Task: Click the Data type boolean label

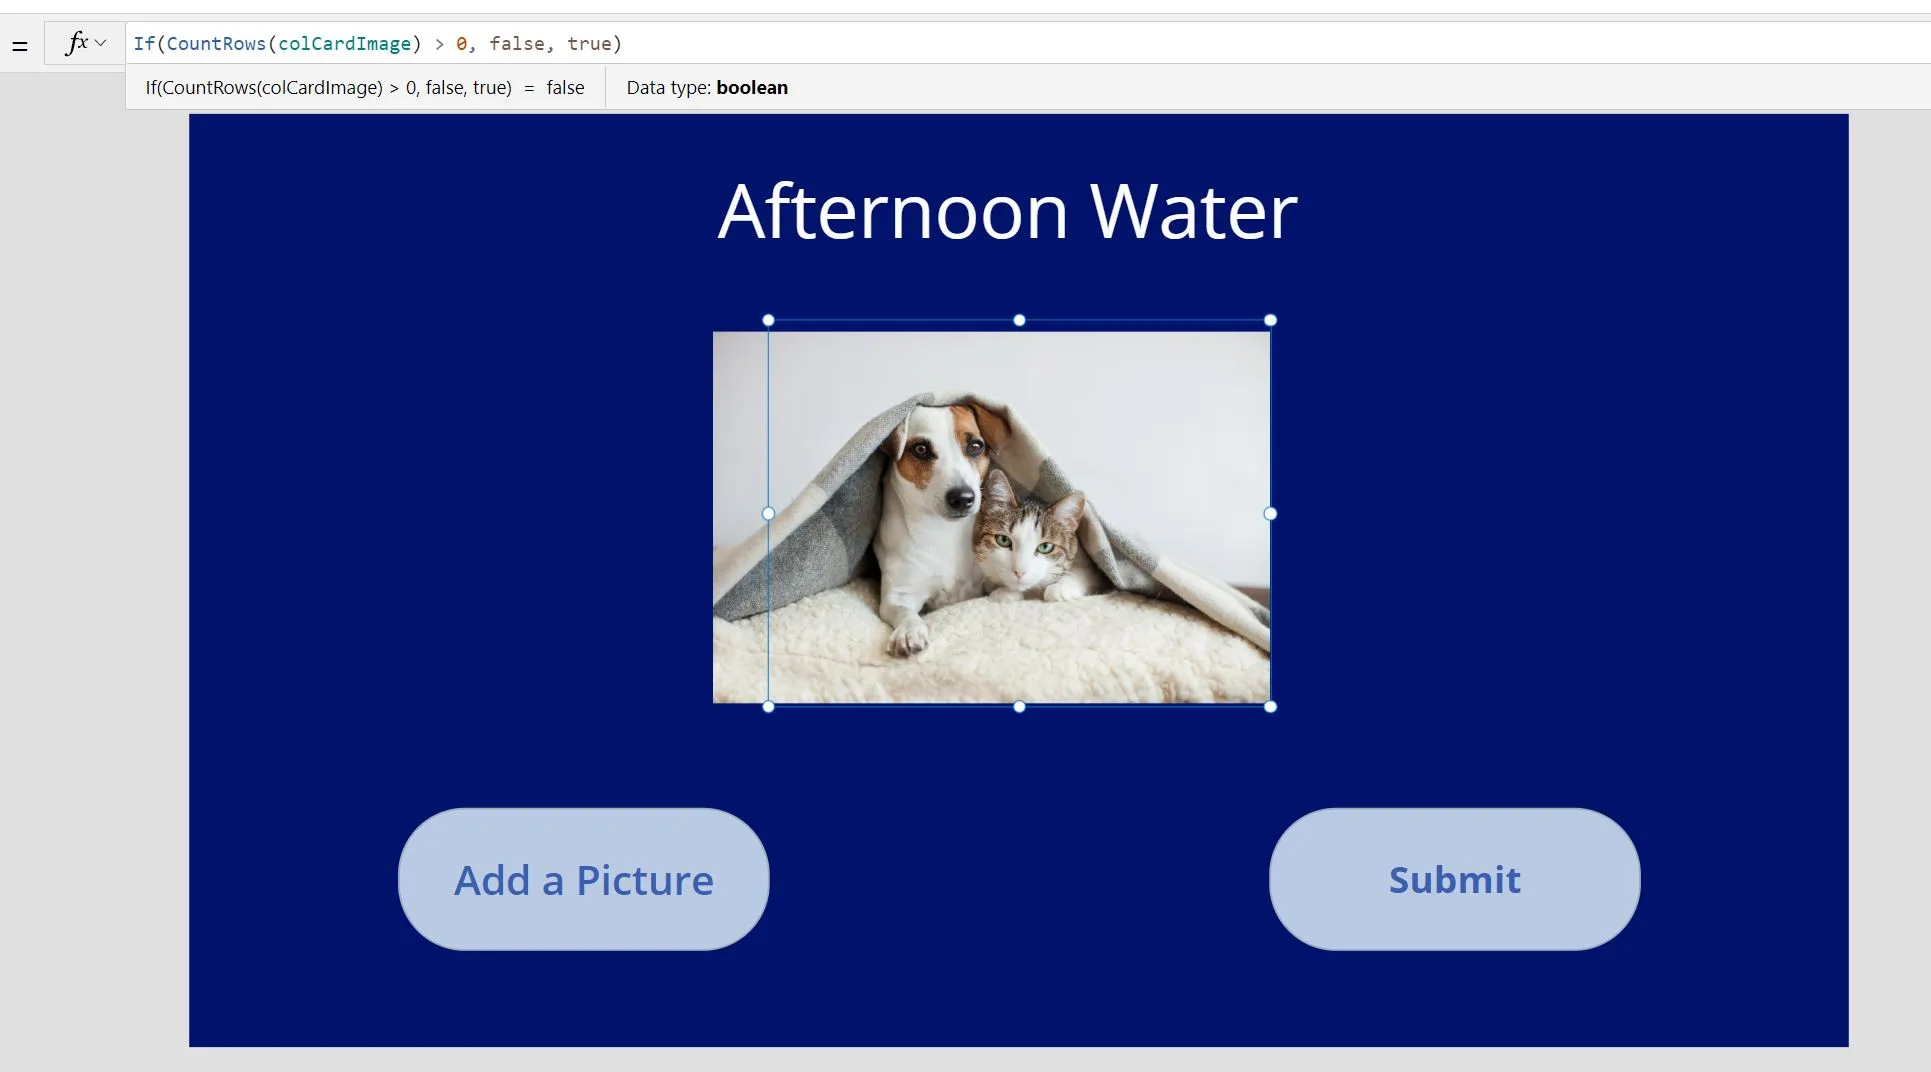Action: pos(706,88)
